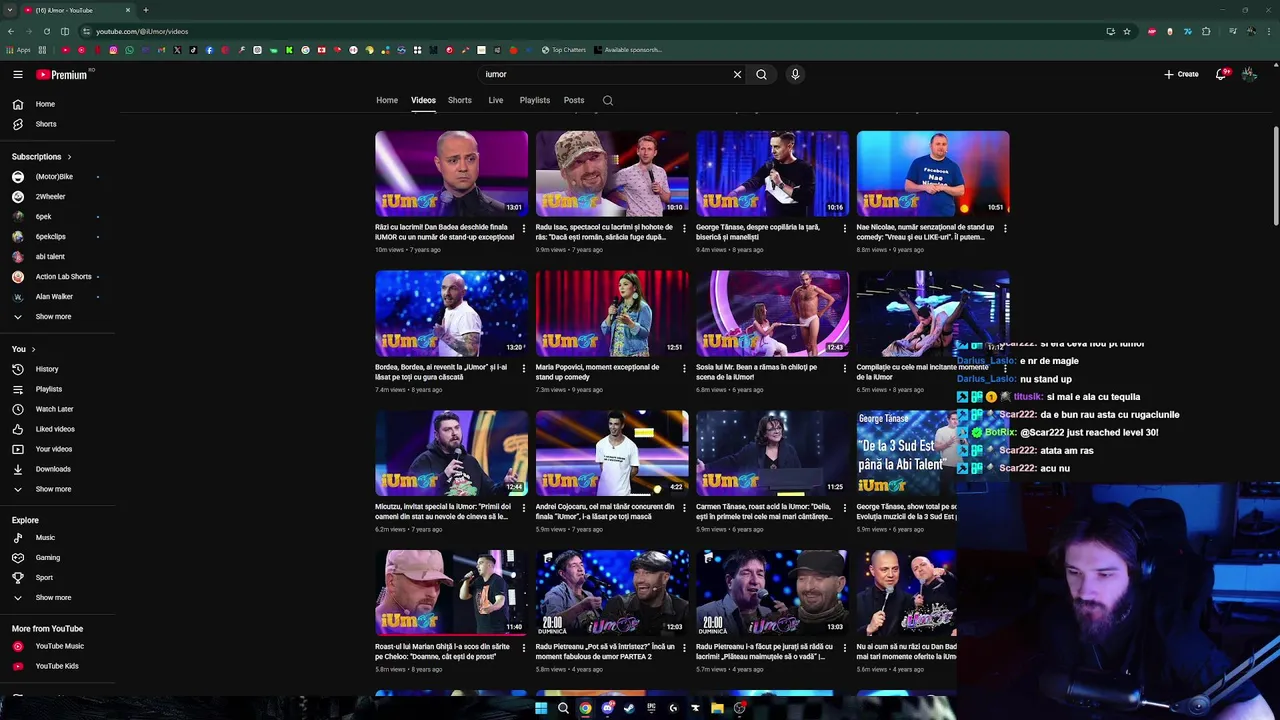Viewport: 1280px width, 720px height.
Task: Clear the search box with the X
Action: [x=737, y=74]
